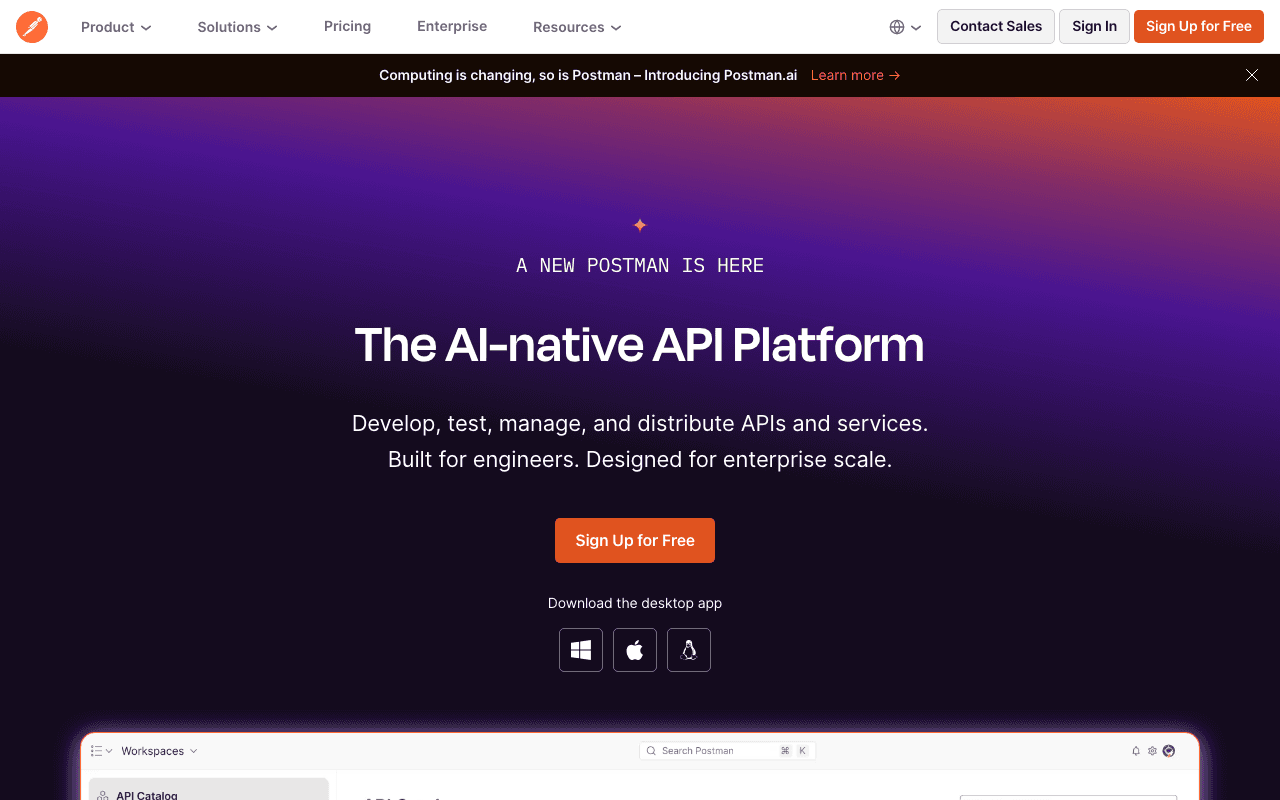Follow the Learn more banner link

pyautogui.click(x=856, y=75)
